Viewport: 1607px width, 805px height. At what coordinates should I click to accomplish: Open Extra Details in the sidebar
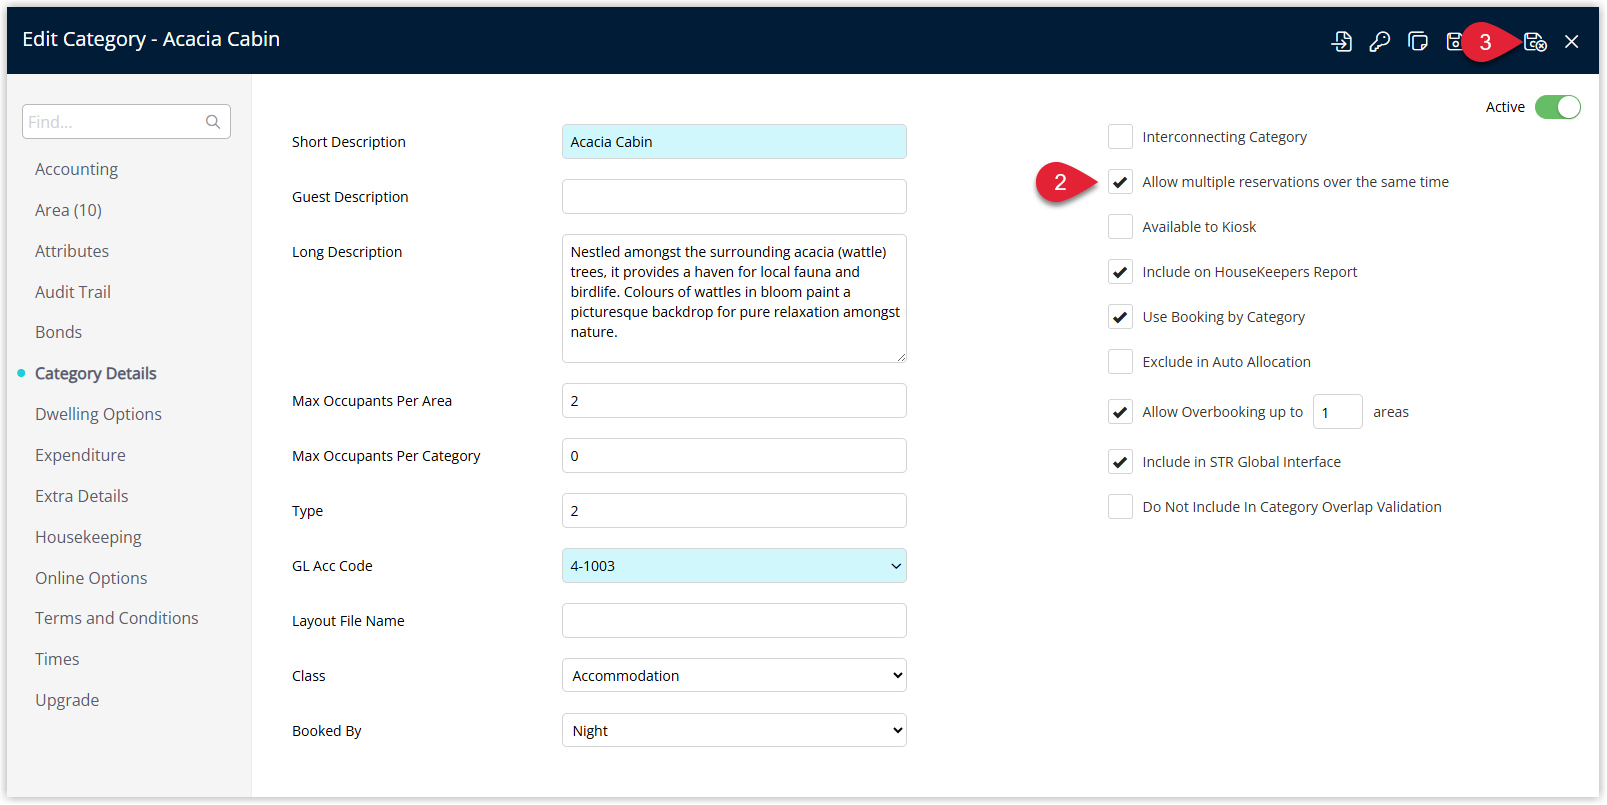tap(82, 496)
